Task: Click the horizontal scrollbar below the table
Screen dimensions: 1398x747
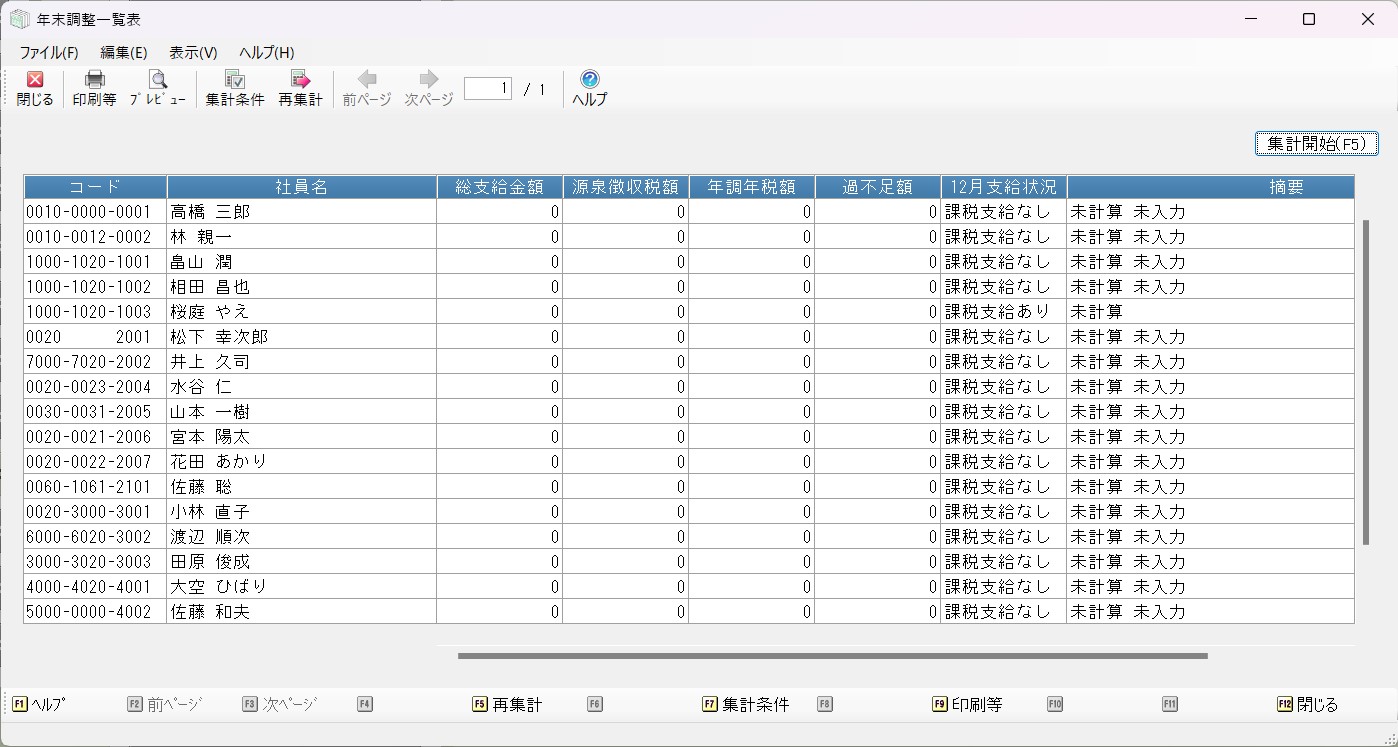Action: click(832, 656)
